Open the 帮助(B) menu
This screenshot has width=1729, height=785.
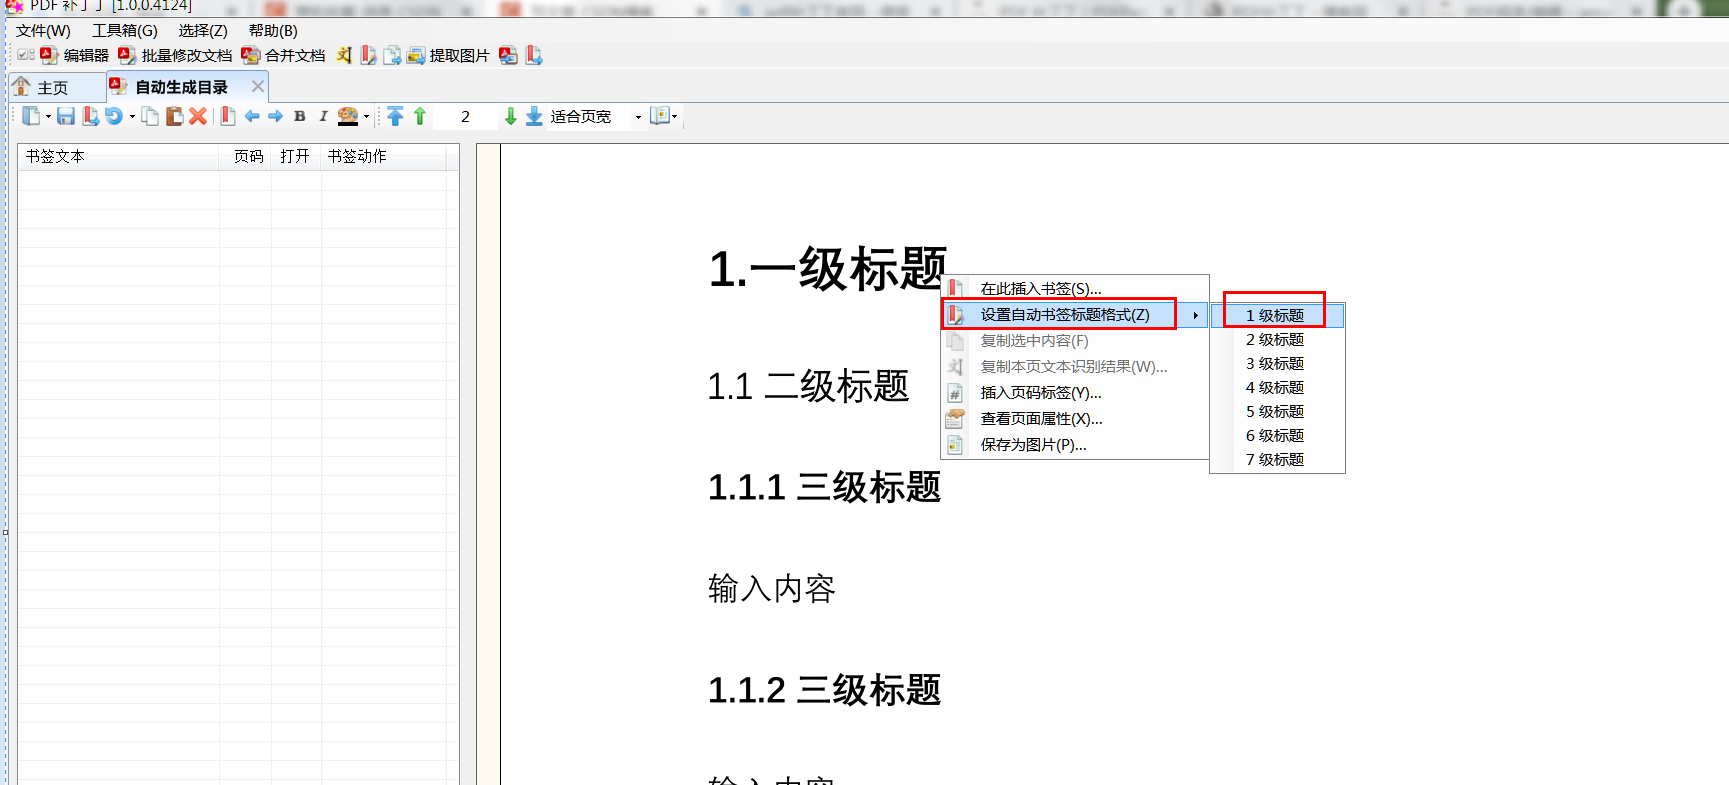[x=273, y=31]
